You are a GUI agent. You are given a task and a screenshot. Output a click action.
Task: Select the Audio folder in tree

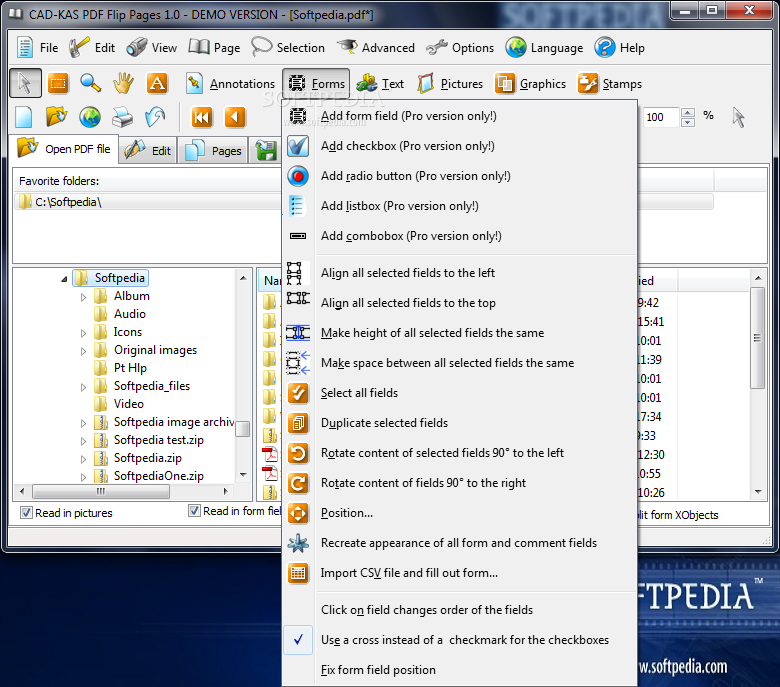coord(130,314)
